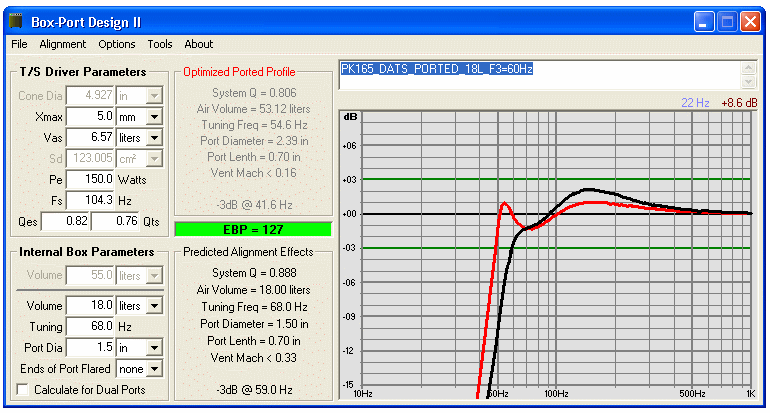
Task: Click the System Q = 0.888 text
Action: 254,273
